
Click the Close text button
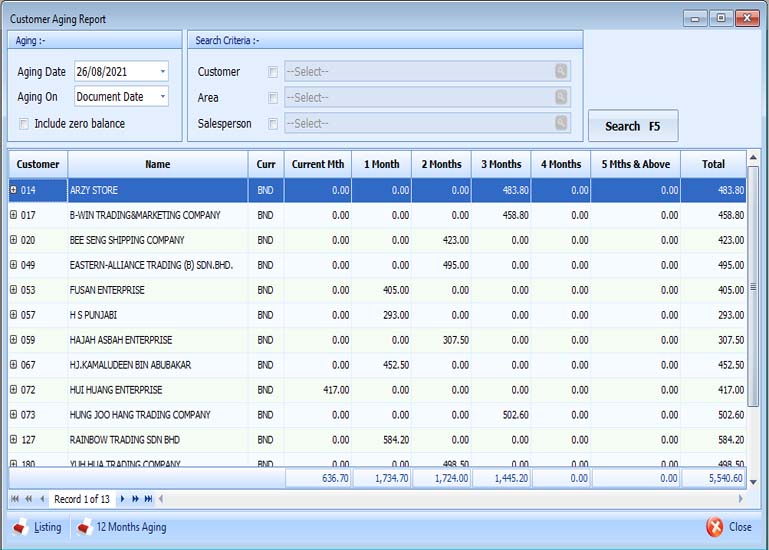click(740, 527)
